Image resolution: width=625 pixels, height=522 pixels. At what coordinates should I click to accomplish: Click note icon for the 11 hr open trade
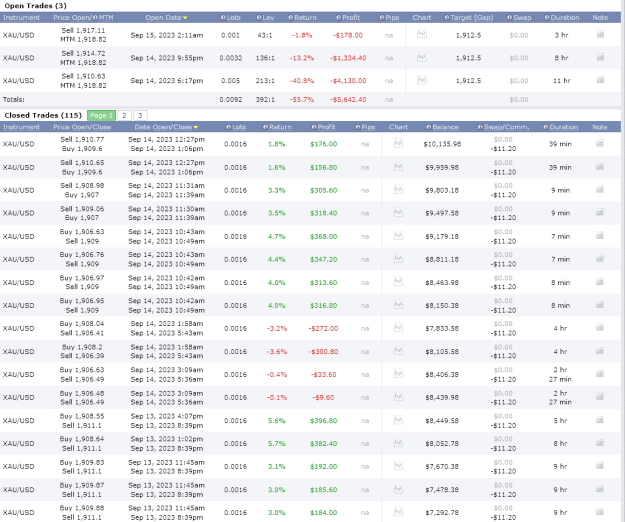click(600, 80)
